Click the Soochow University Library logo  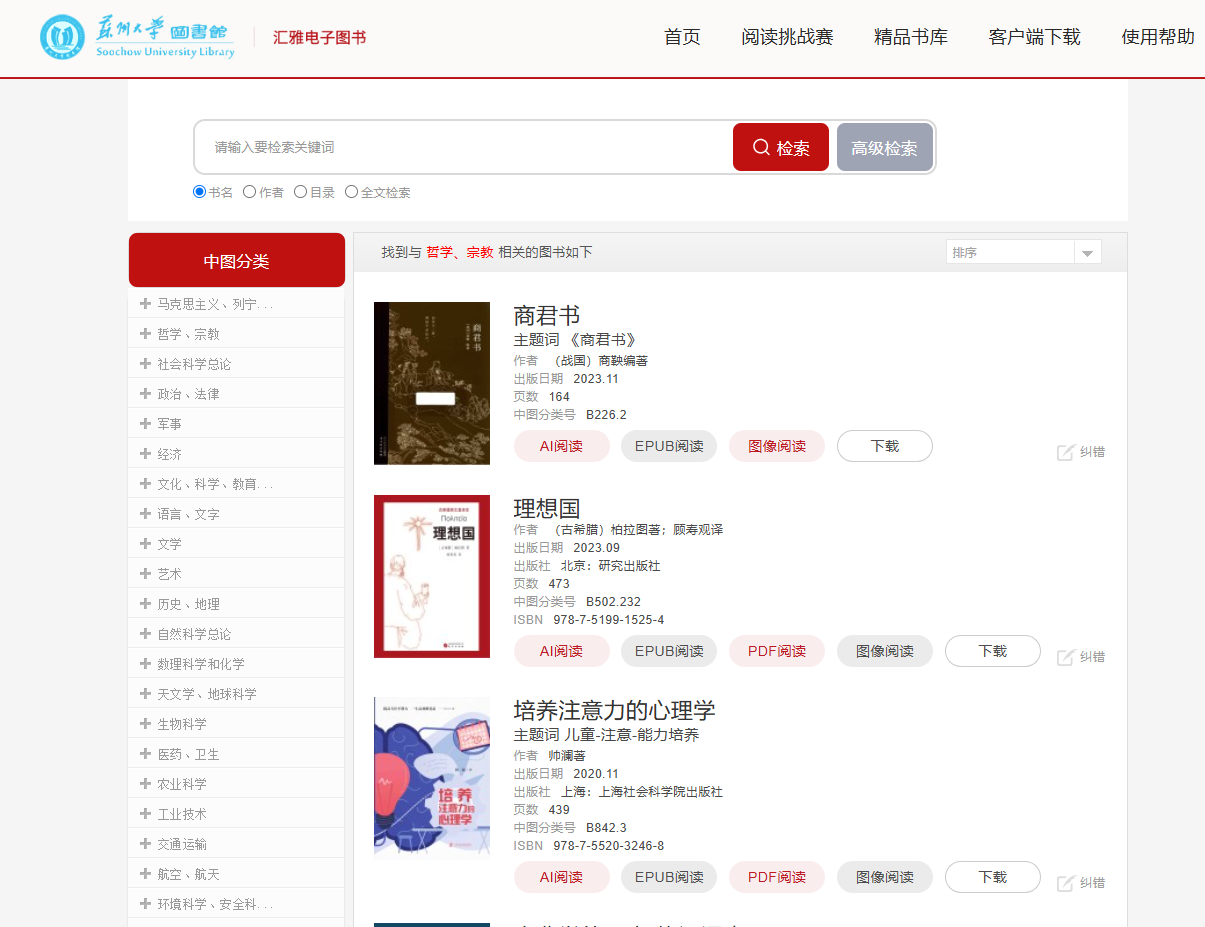[138, 37]
